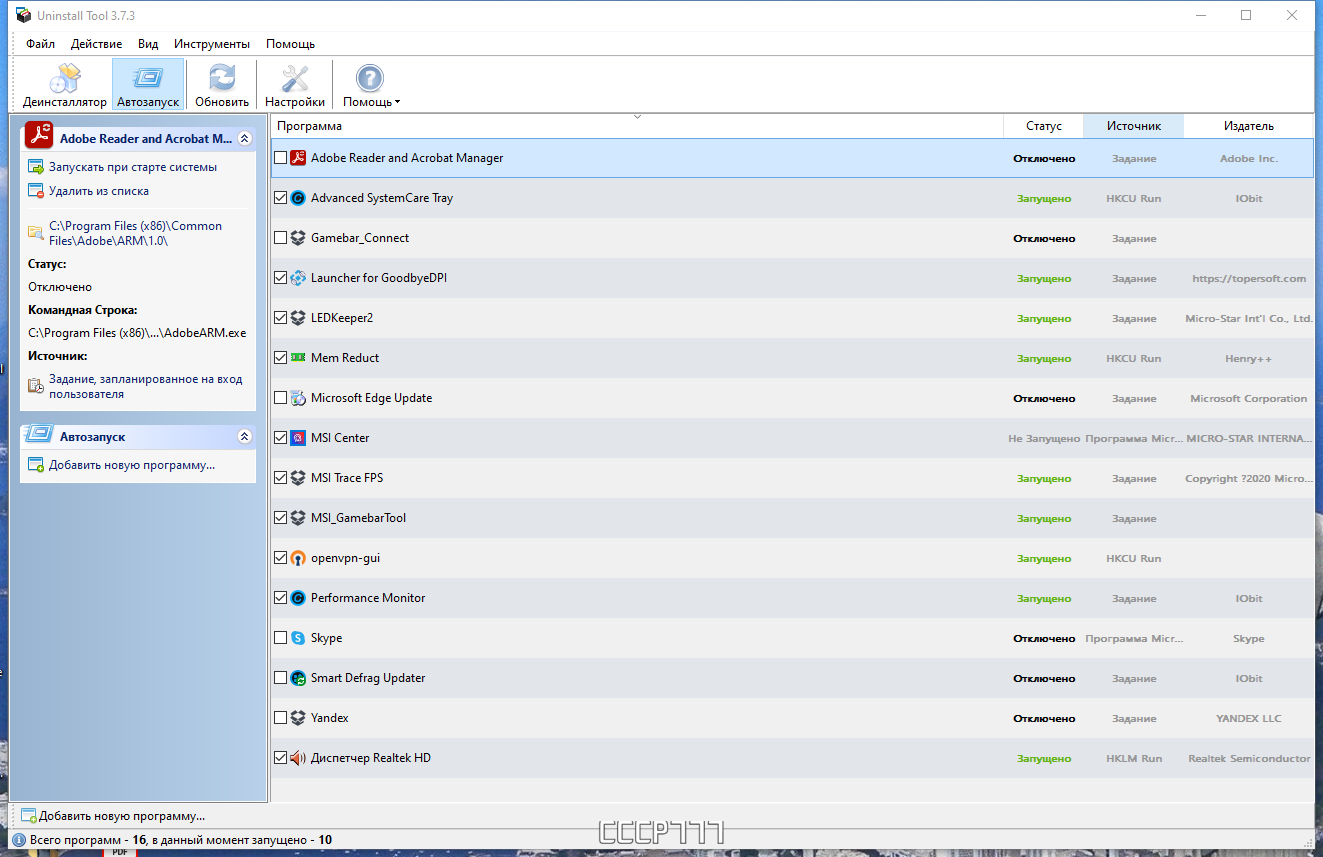Select the MSI Center row name

tap(340, 438)
